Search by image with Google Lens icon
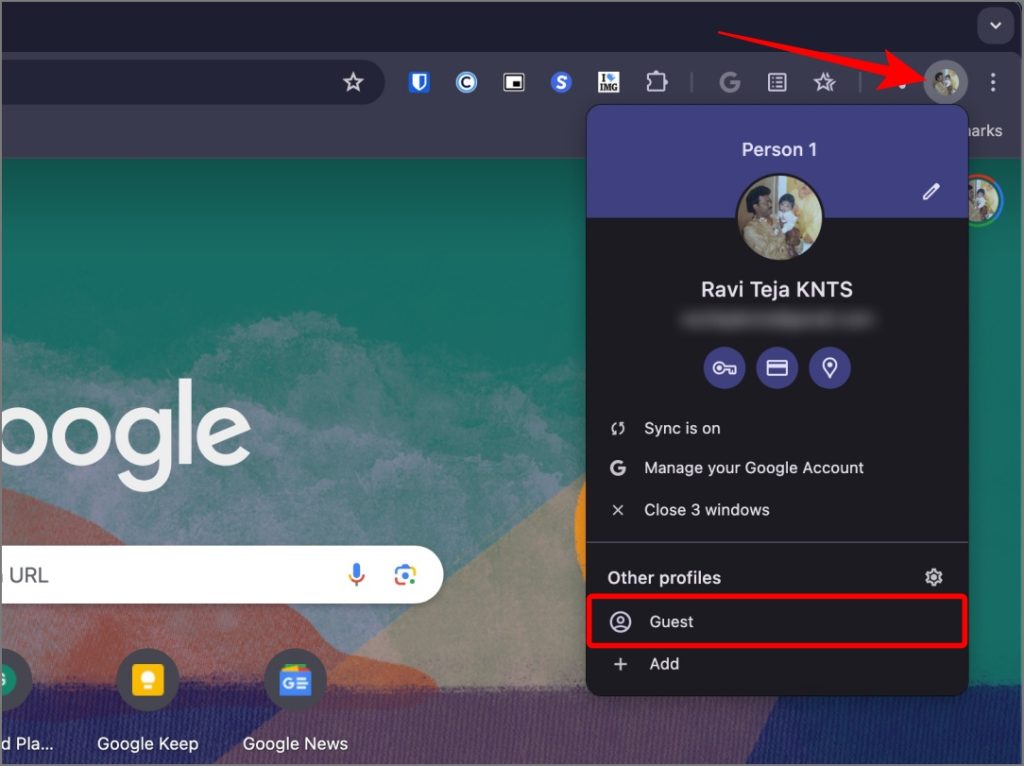Viewport: 1024px width, 766px height. [x=405, y=575]
